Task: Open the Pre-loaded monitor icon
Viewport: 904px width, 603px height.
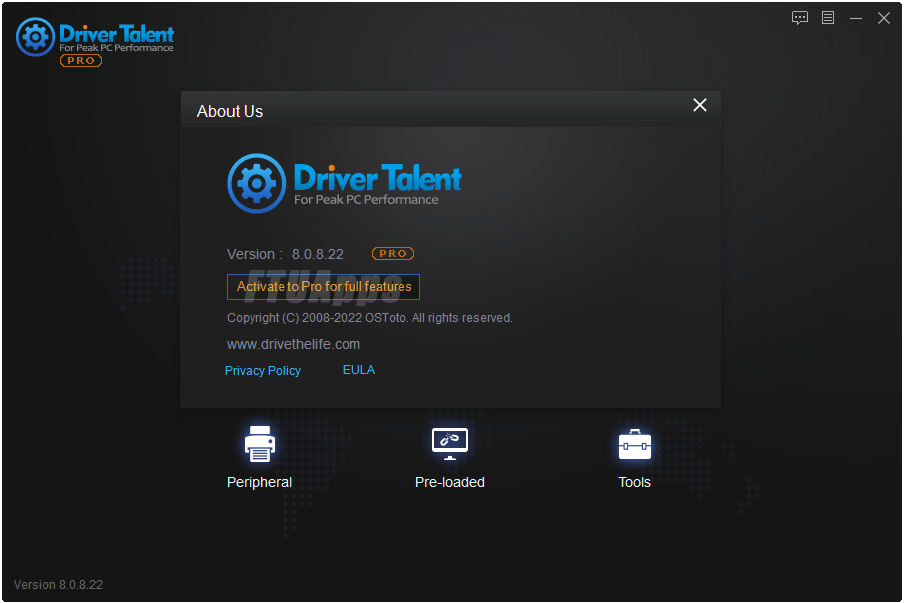Action: (450, 444)
